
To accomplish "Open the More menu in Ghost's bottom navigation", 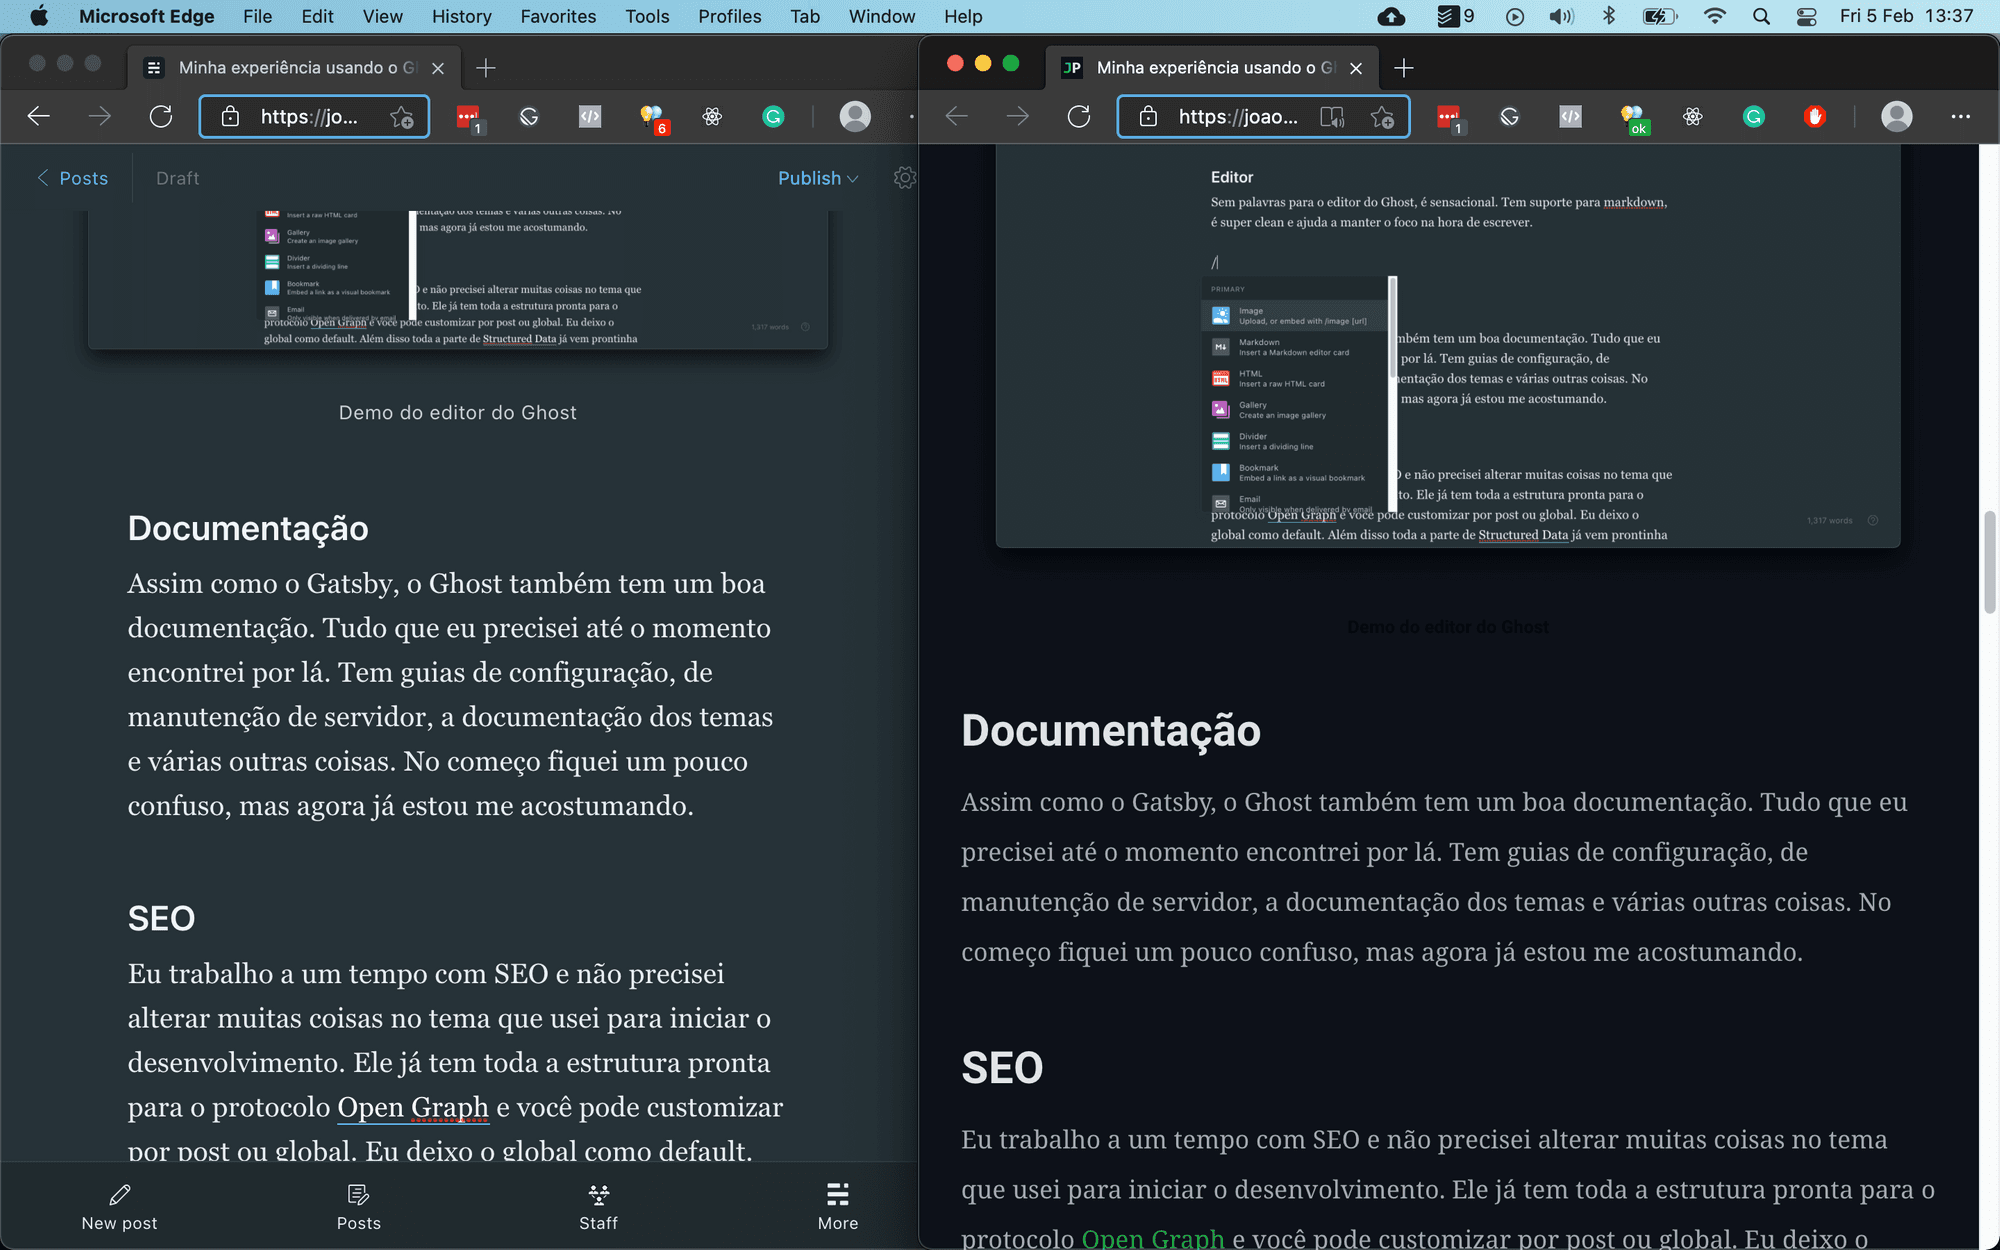I will coord(837,1205).
